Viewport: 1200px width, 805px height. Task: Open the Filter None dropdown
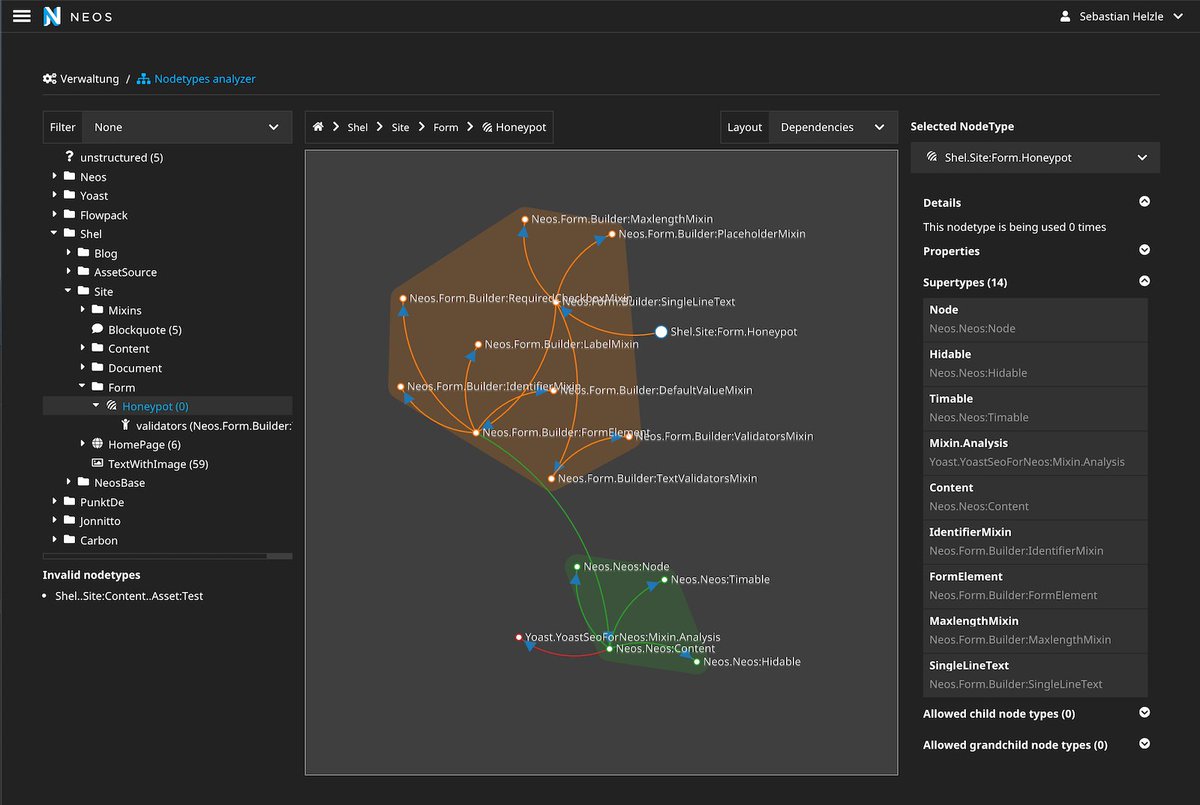pyautogui.click(x=186, y=127)
